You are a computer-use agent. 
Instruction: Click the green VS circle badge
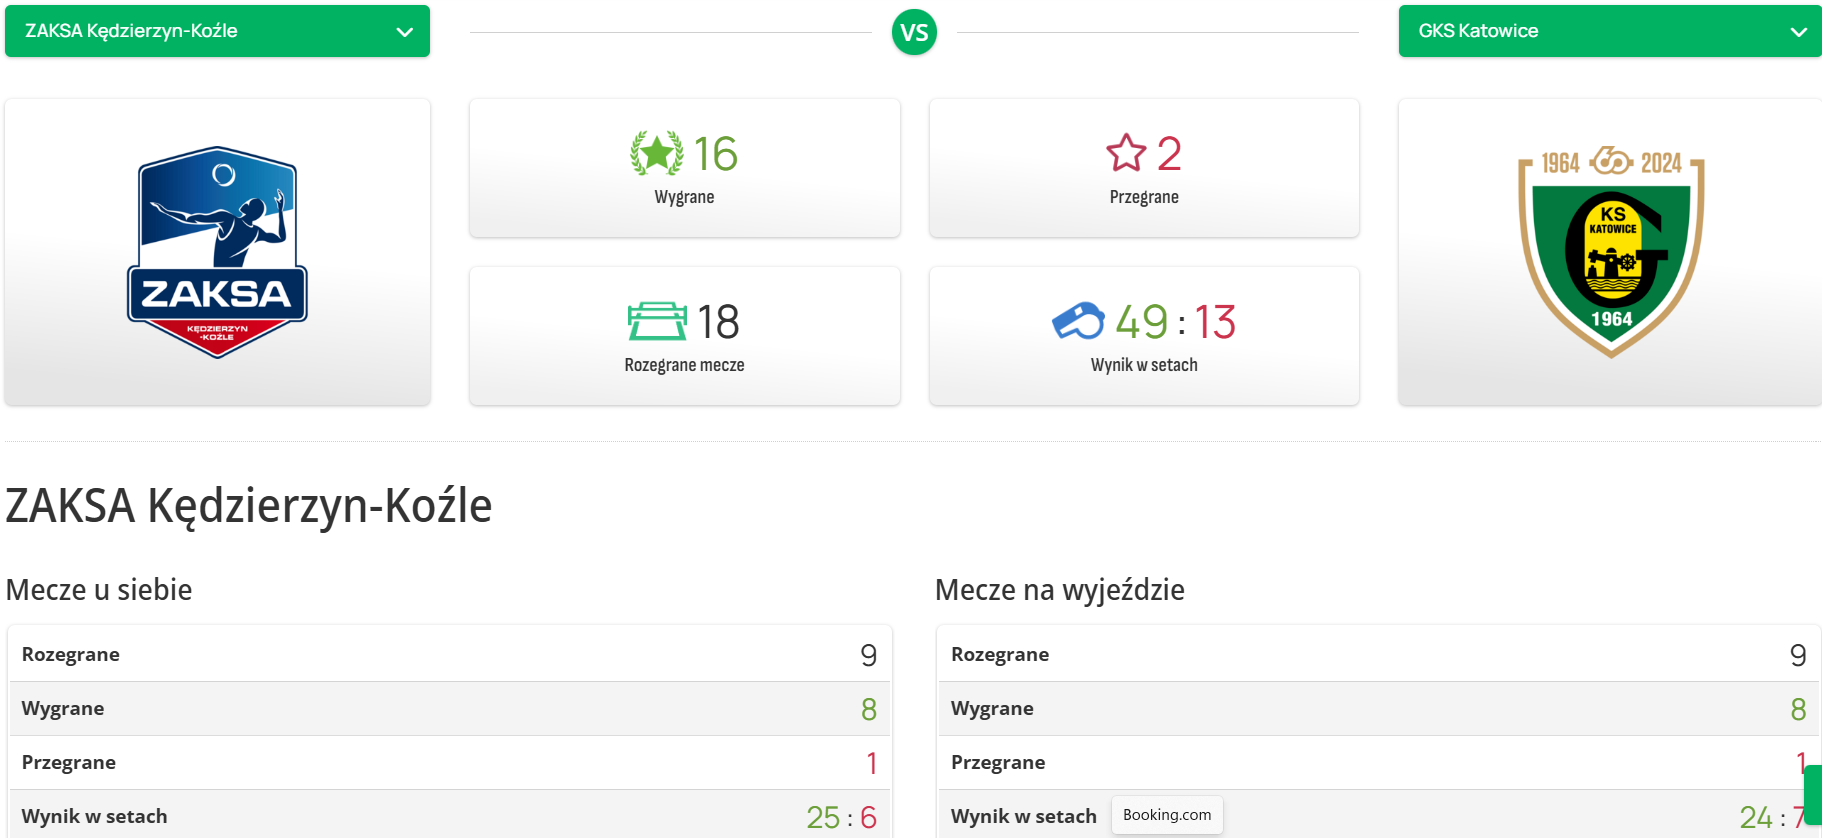(914, 33)
